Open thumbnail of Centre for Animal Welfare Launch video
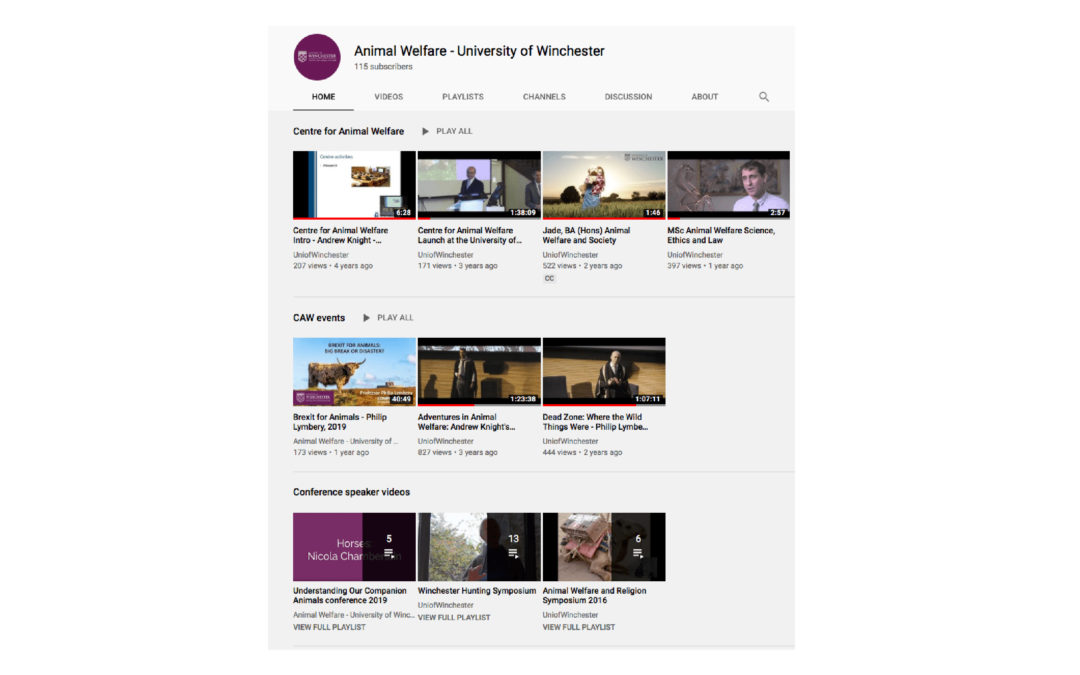 479,185
